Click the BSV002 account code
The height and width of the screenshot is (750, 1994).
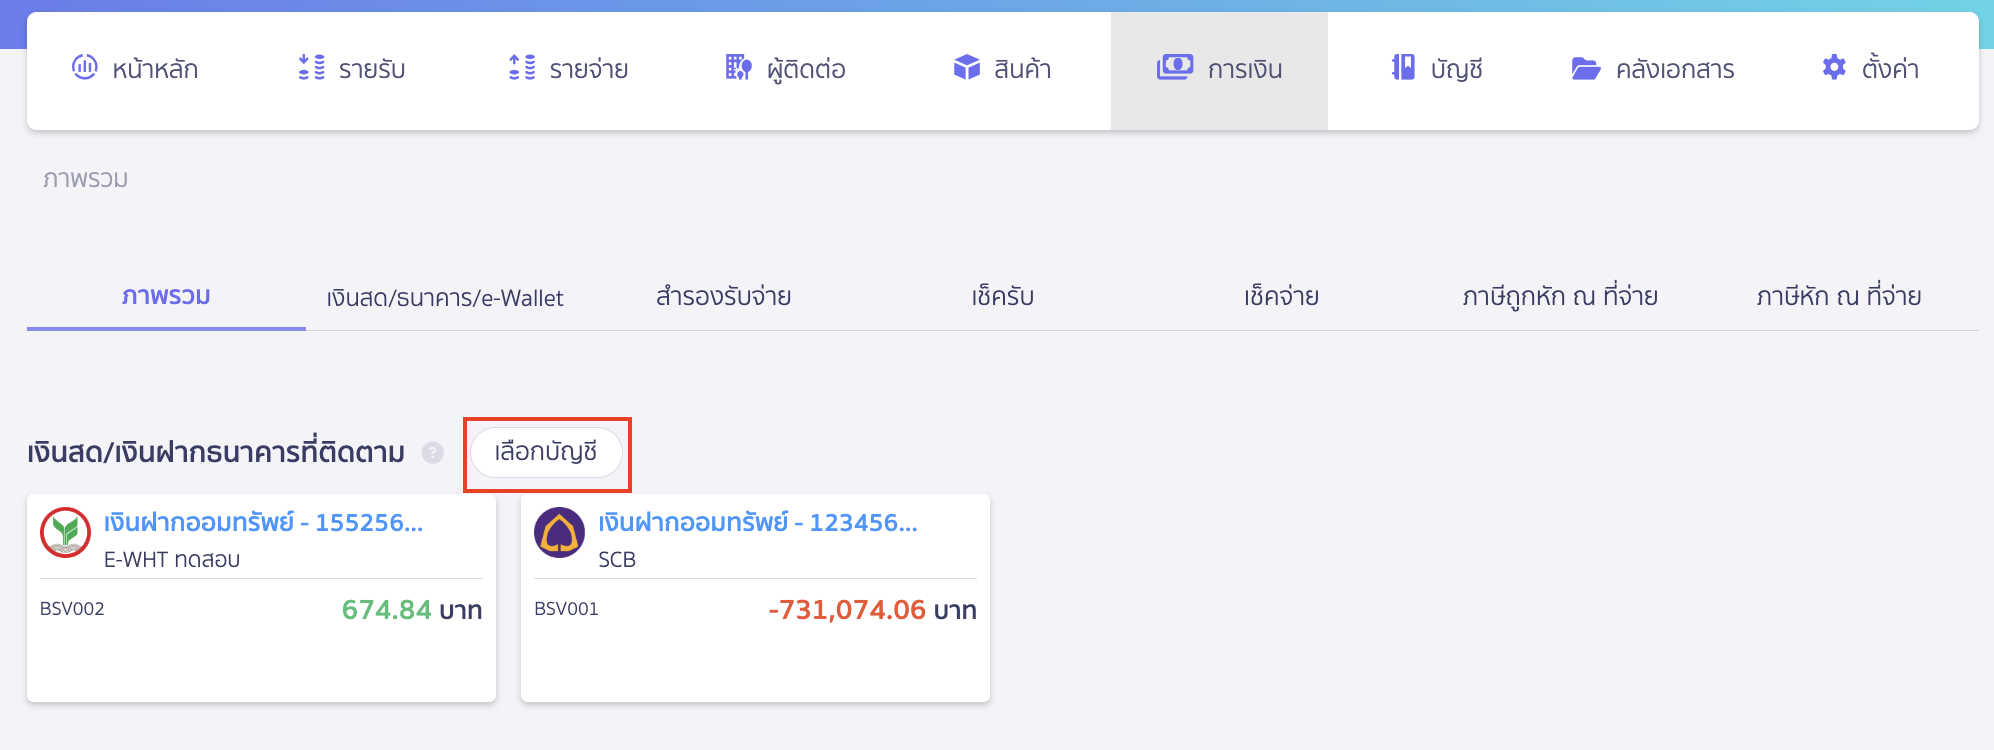72,609
